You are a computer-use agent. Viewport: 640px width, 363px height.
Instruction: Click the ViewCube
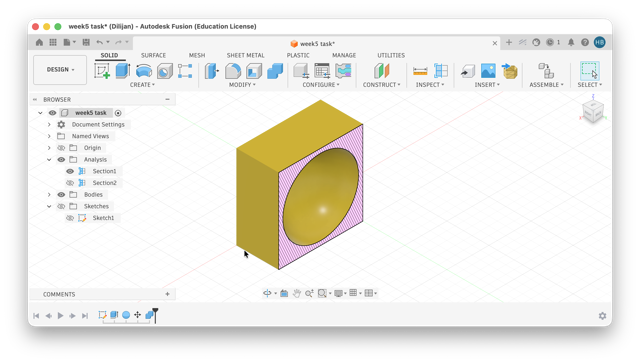coord(593,110)
